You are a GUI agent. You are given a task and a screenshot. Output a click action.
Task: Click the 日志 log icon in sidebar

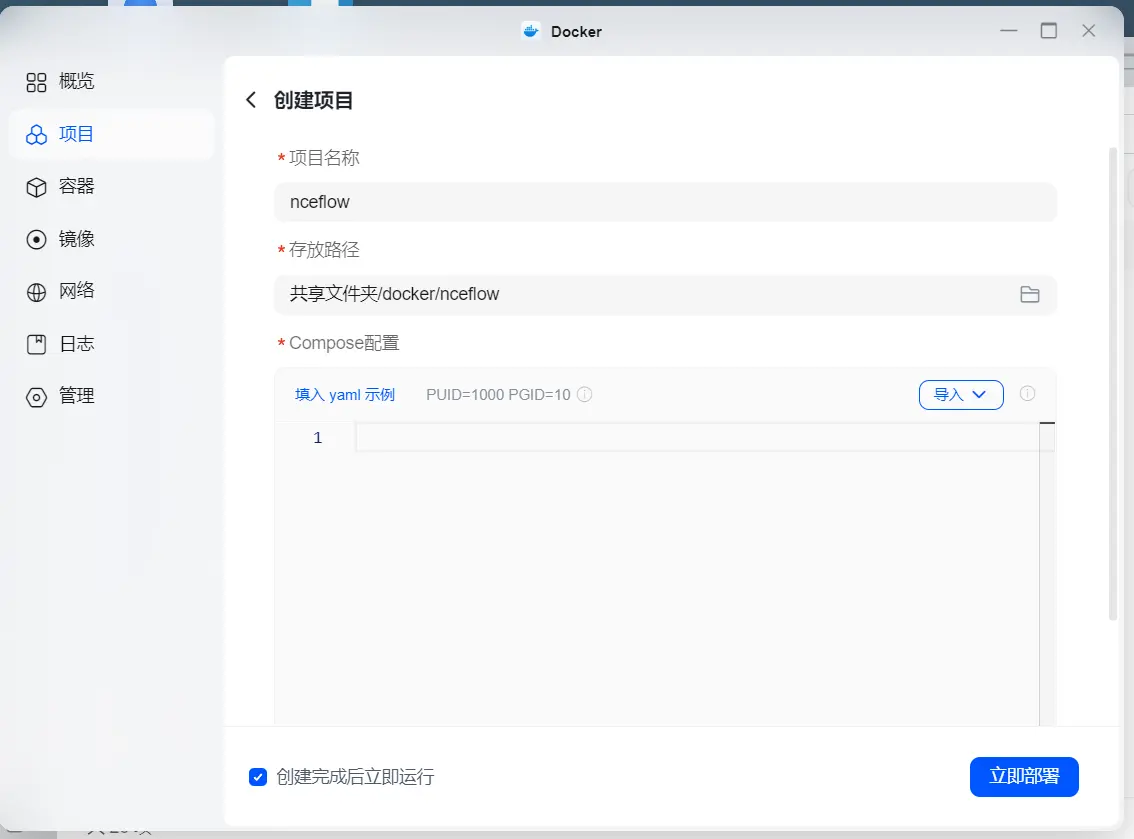pyautogui.click(x=36, y=344)
